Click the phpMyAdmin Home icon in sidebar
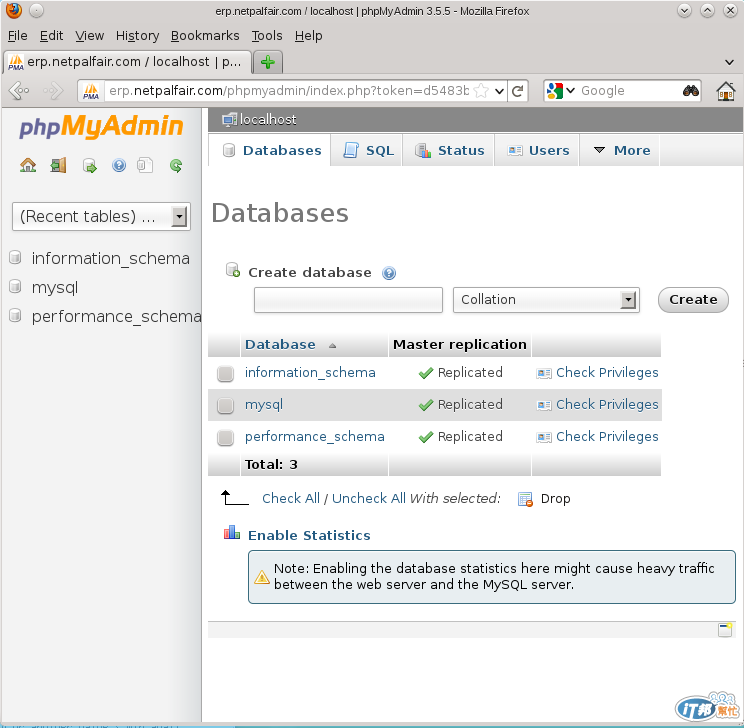744x728 pixels. pyautogui.click(x=28, y=165)
